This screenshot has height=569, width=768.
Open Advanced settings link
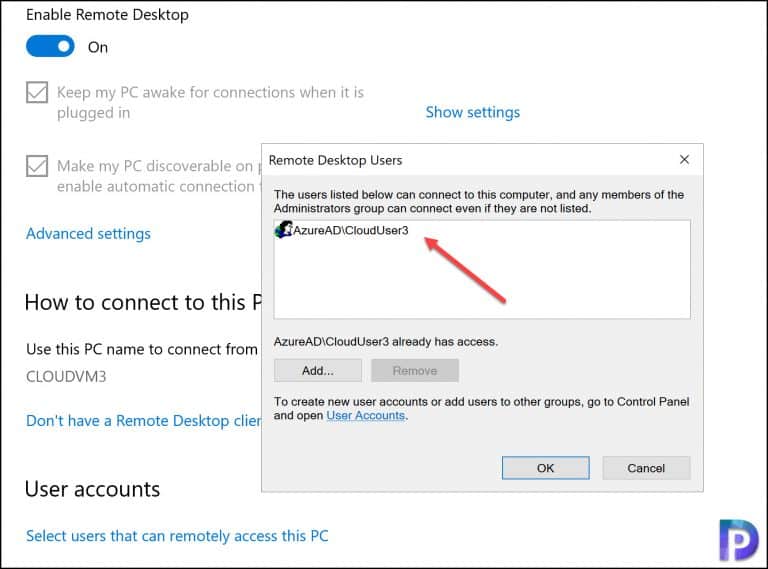click(x=88, y=234)
